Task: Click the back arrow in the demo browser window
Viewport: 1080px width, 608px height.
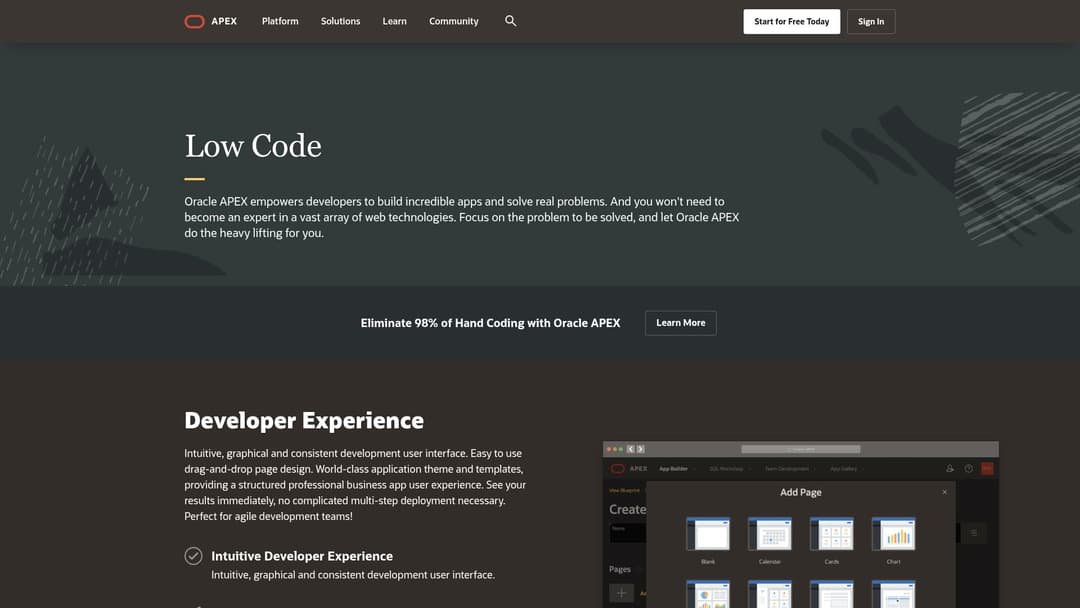Action: (x=630, y=449)
